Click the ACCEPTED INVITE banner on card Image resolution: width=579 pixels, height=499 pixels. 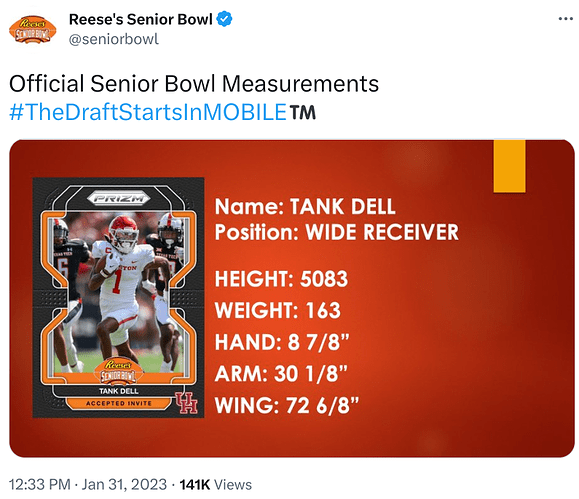[119, 403]
